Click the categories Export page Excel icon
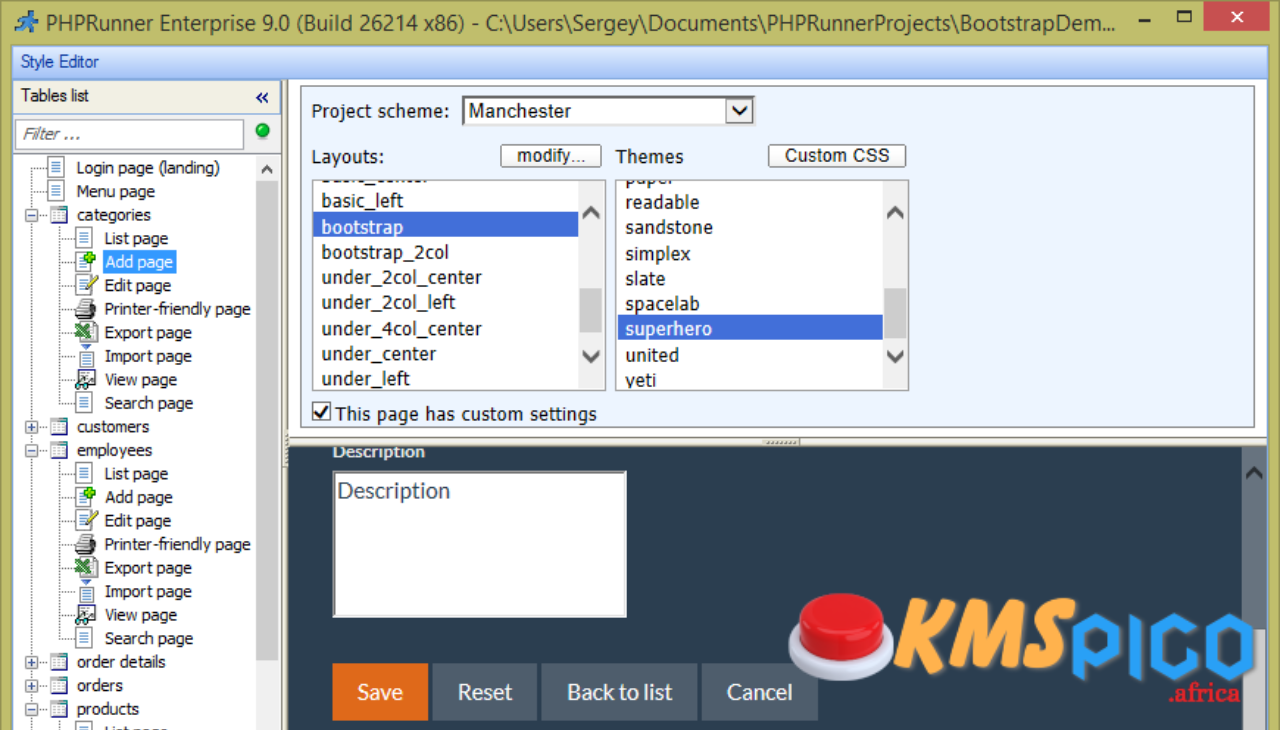1280x730 pixels. (86, 332)
